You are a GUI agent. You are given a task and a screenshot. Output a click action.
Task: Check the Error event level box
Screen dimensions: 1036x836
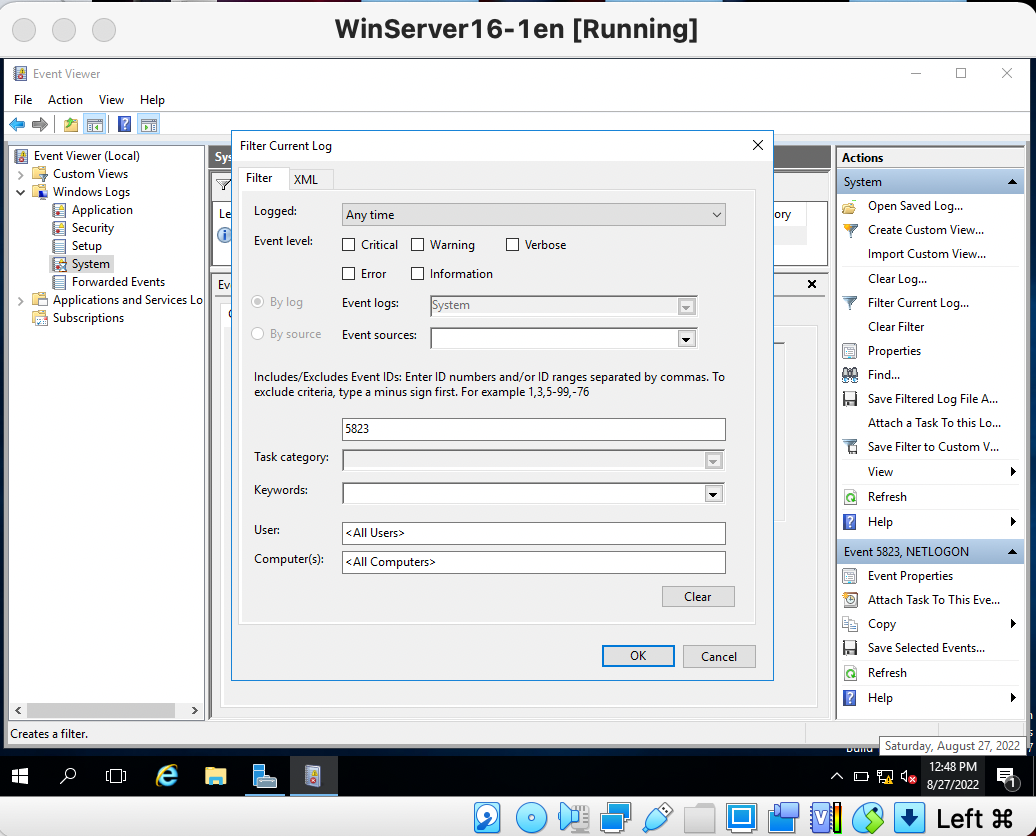(x=349, y=274)
